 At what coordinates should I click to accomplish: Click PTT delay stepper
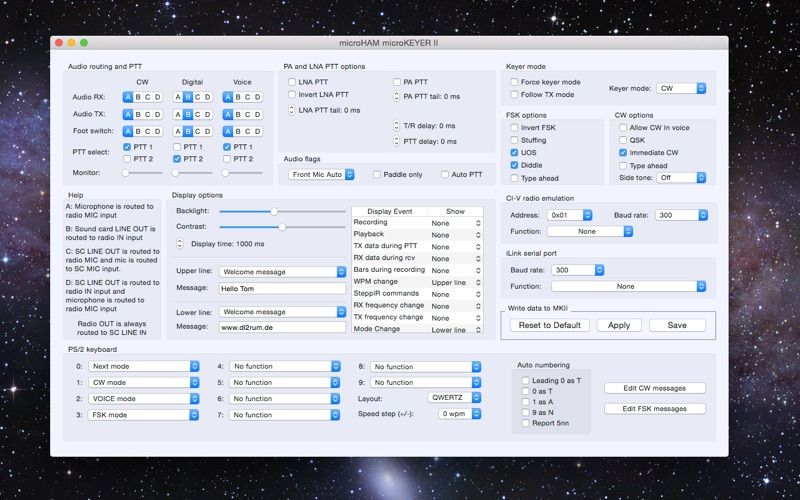[396, 141]
